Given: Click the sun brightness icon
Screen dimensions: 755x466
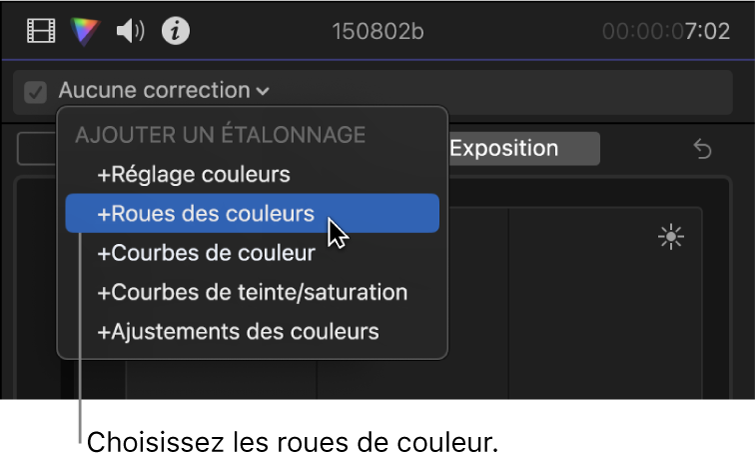Looking at the screenshot, I should click(670, 237).
